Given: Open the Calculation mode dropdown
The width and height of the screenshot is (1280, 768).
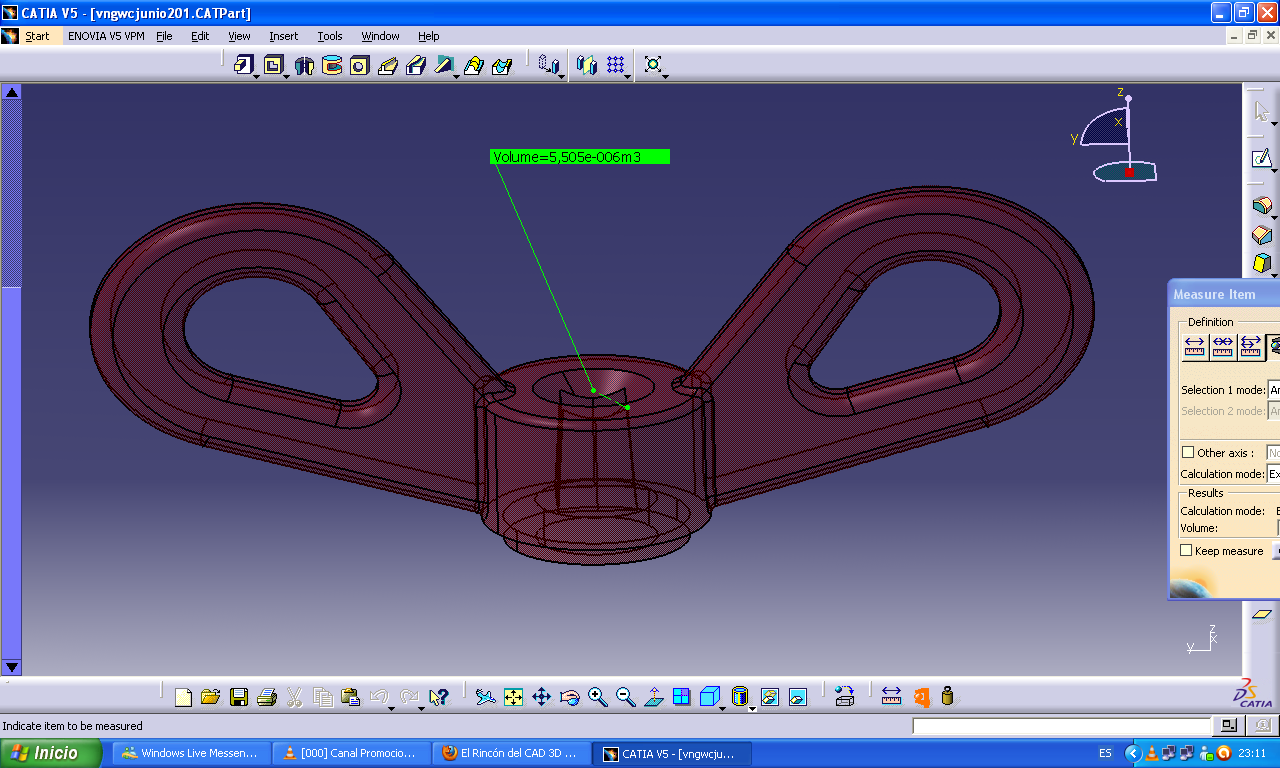Looking at the screenshot, I should point(1274,474).
